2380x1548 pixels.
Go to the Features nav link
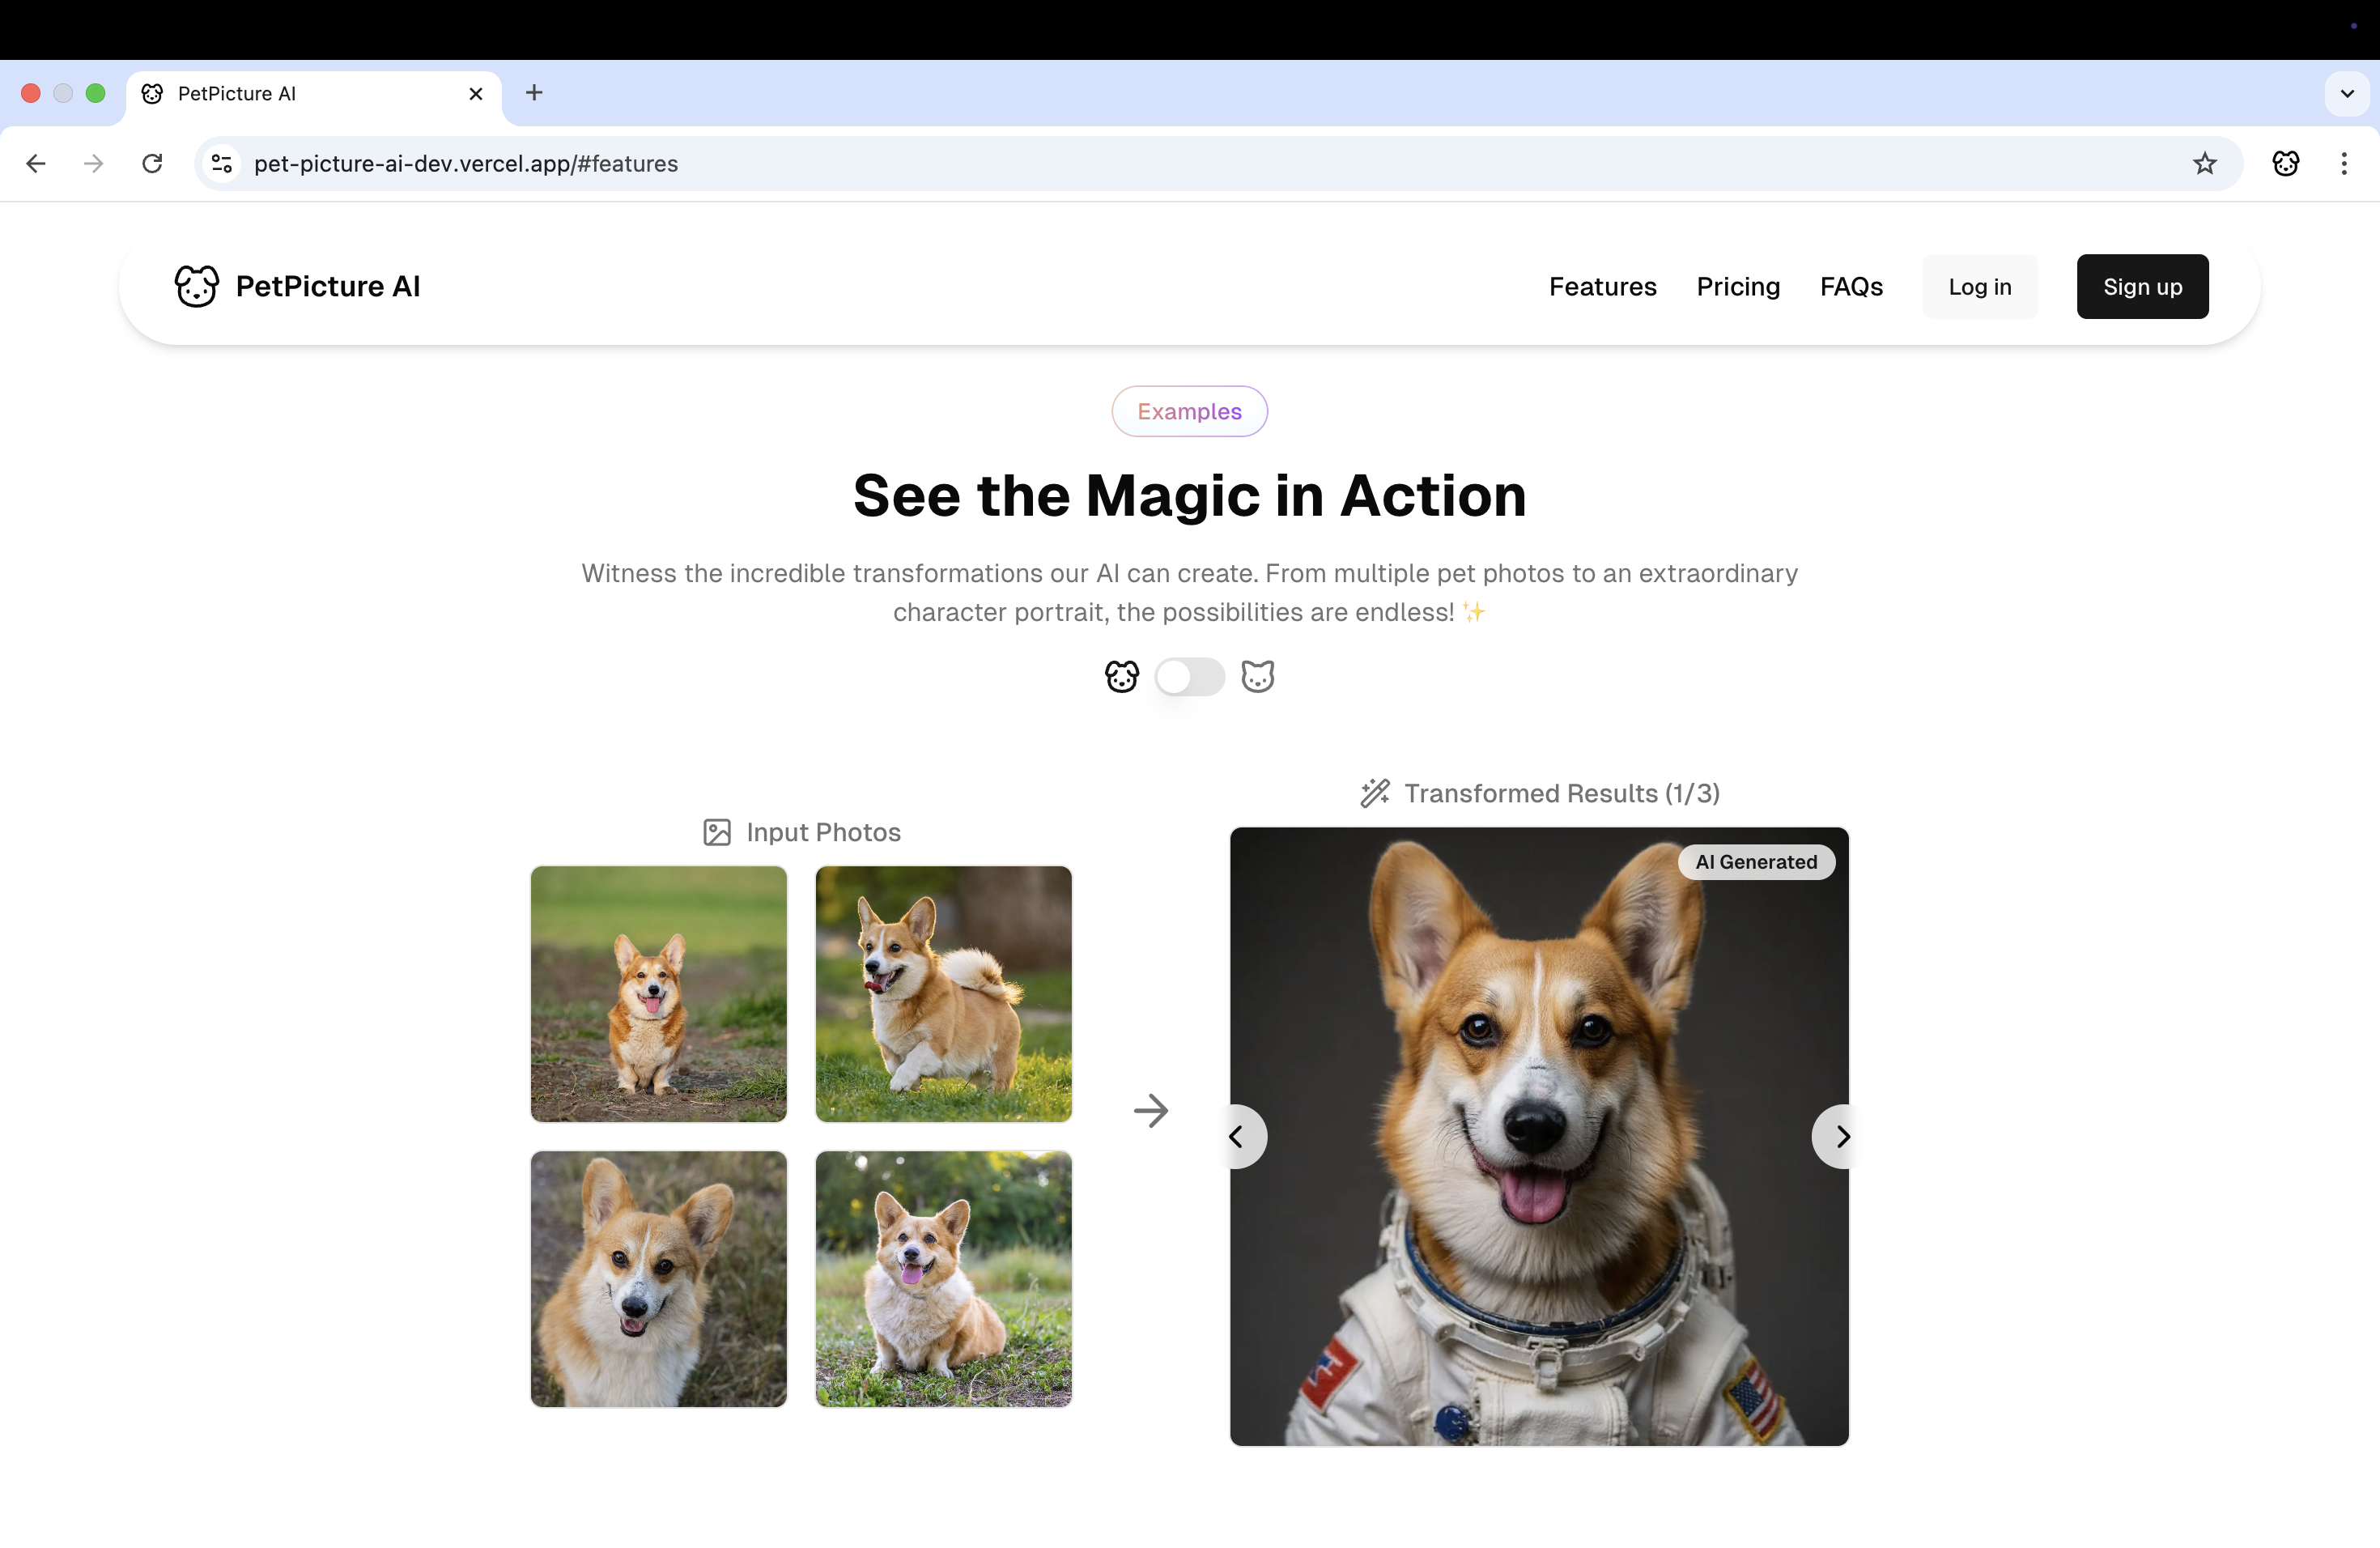click(x=1602, y=287)
